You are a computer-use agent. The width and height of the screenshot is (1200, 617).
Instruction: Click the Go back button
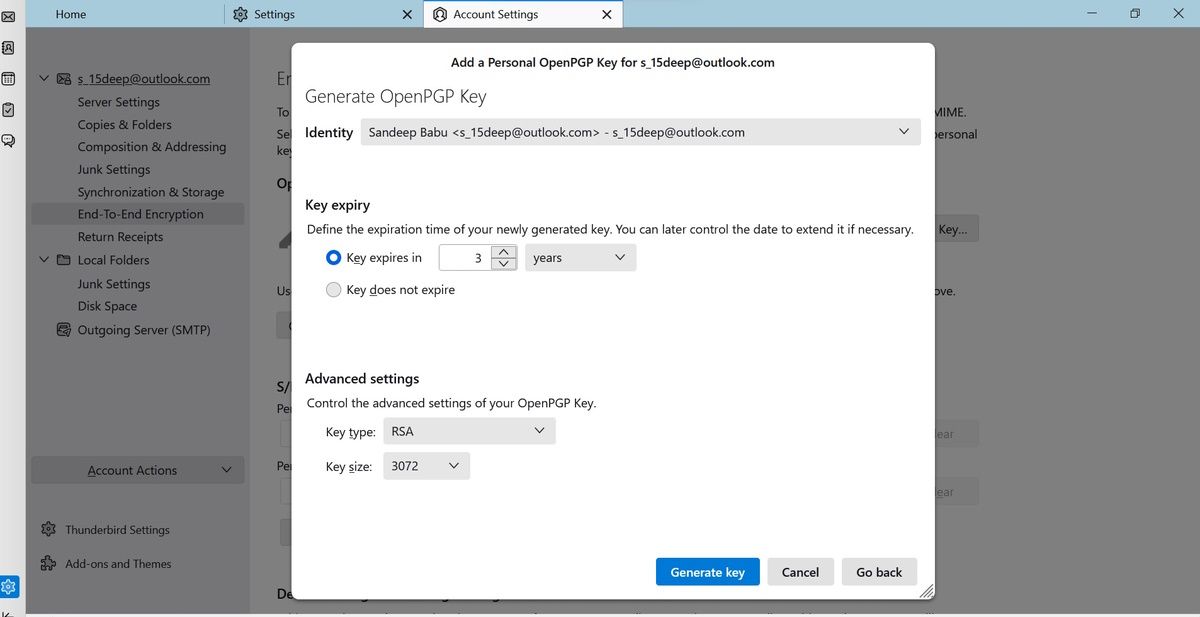coord(879,572)
